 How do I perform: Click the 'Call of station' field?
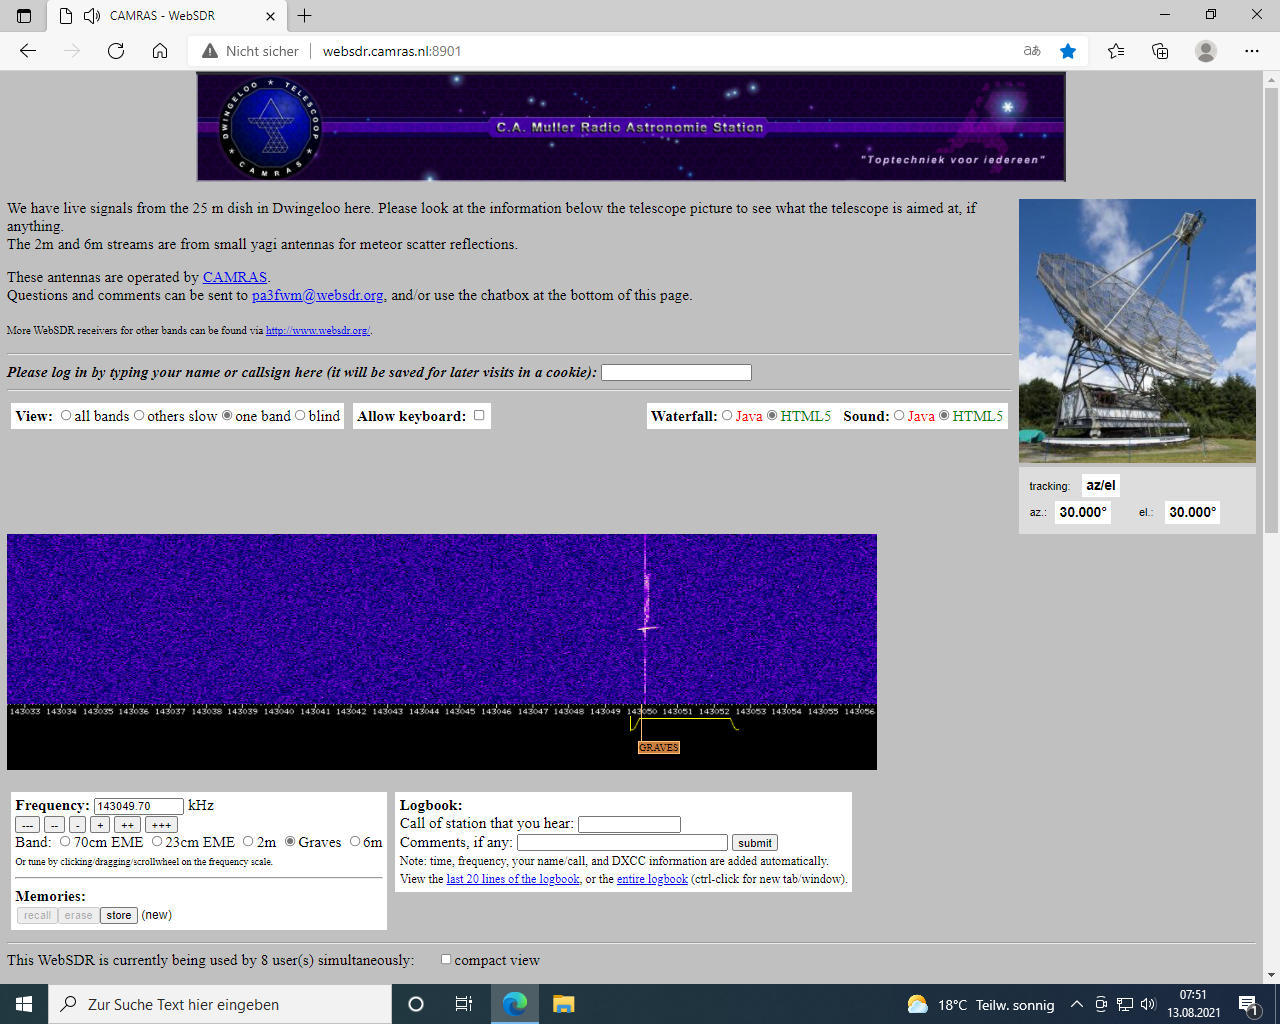pyautogui.click(x=629, y=824)
